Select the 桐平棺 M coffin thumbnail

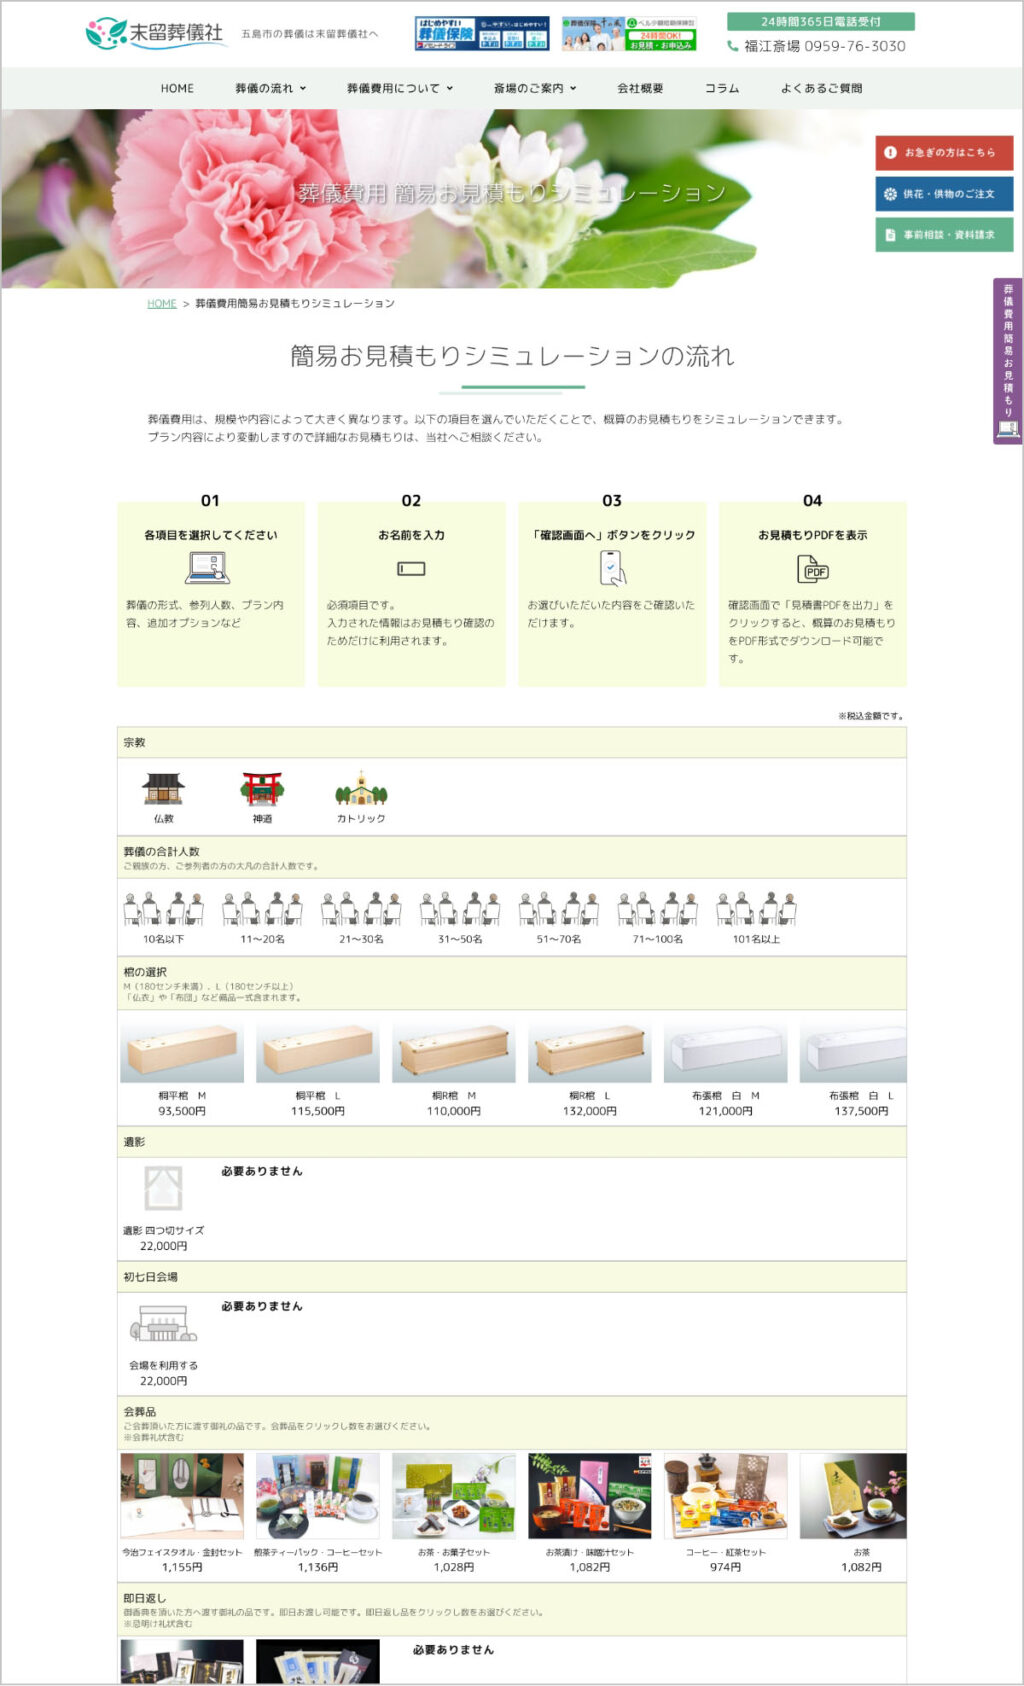coord(182,1053)
